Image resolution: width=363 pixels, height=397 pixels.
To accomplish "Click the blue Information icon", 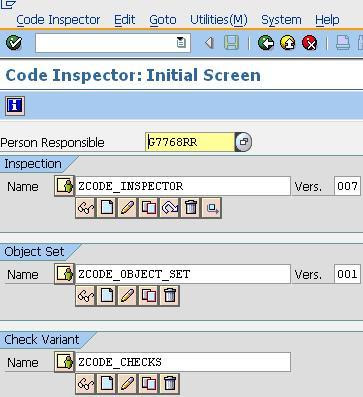I will coord(15,106).
